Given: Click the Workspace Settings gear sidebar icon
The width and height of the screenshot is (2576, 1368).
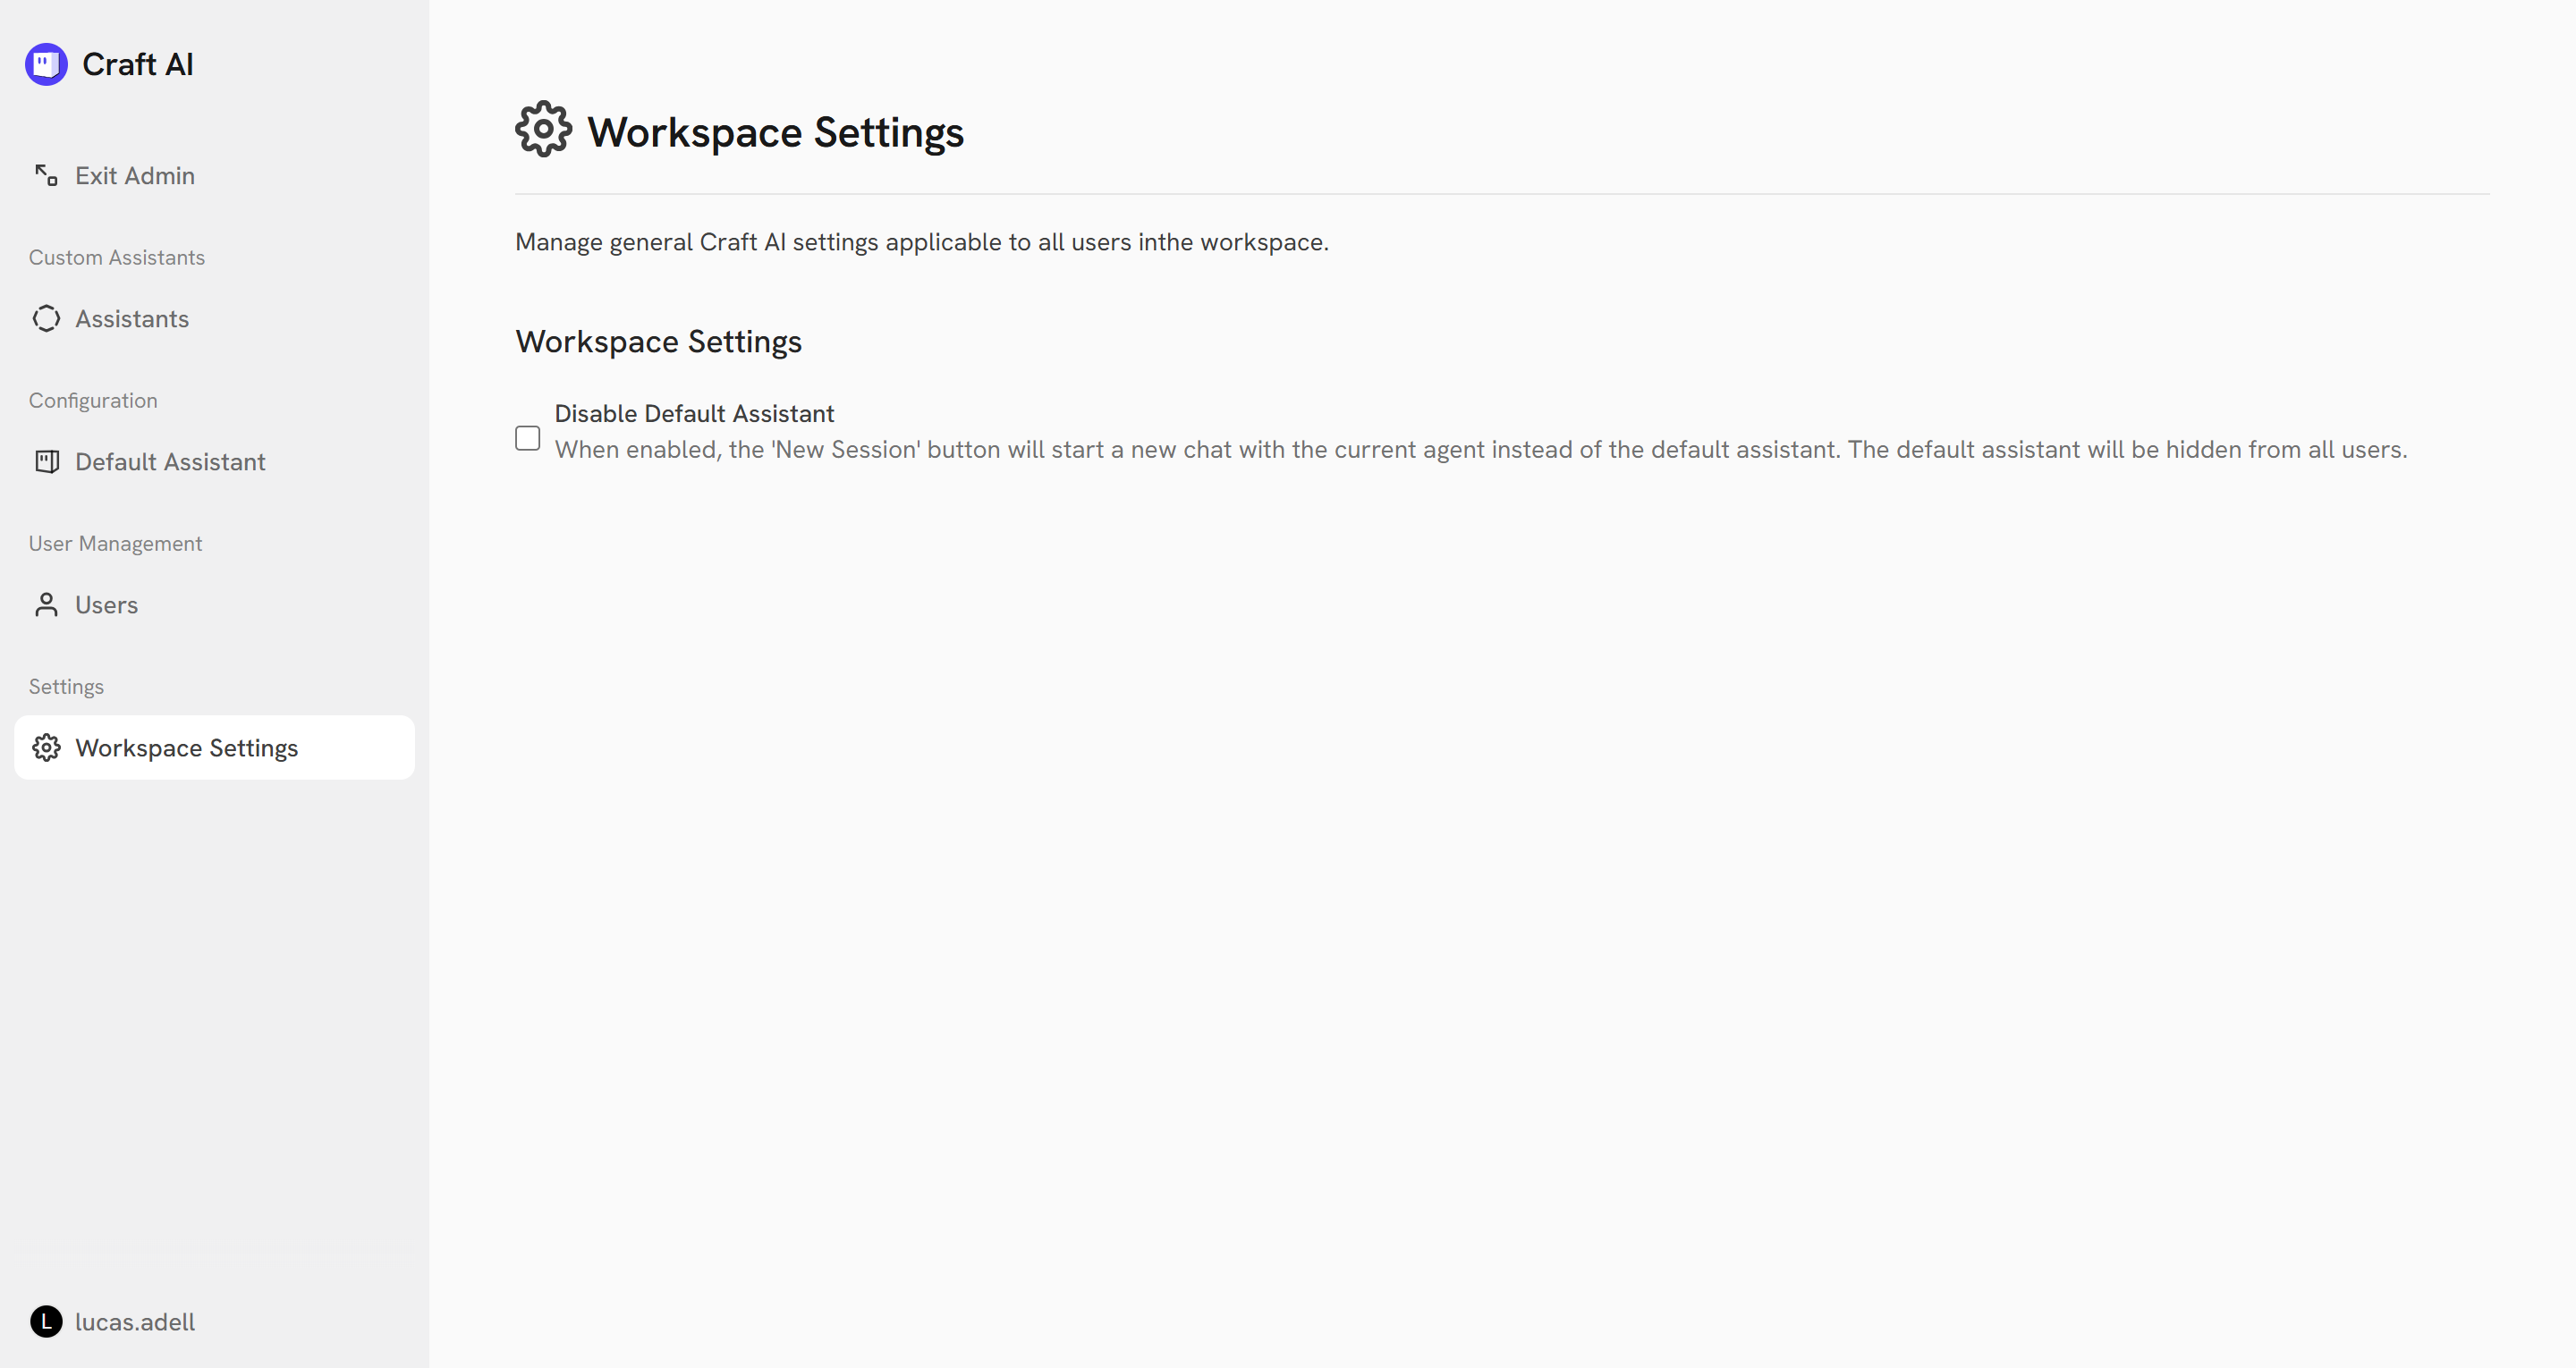Looking at the screenshot, I should (46, 747).
